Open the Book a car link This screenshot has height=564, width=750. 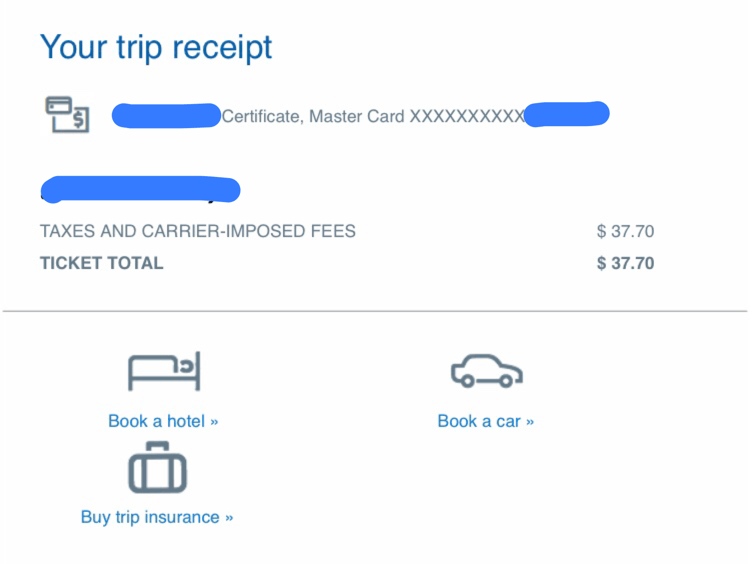click(485, 421)
